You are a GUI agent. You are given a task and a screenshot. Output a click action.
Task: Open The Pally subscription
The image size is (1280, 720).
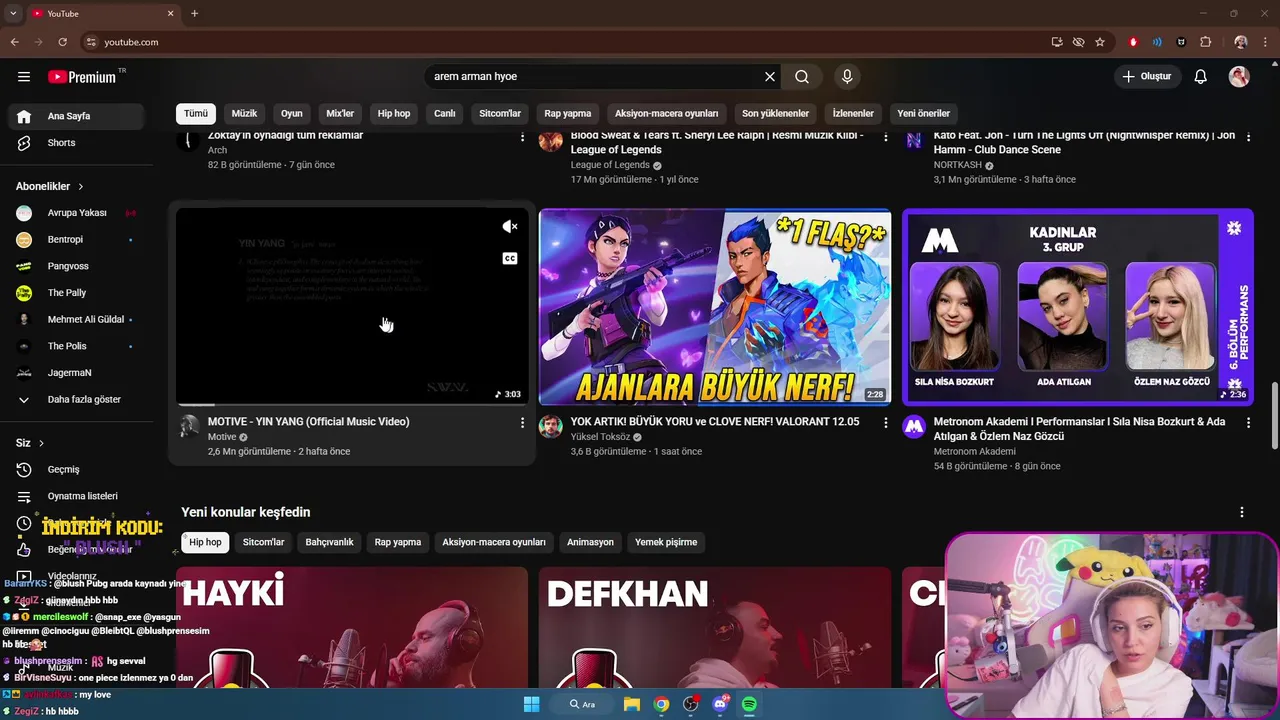click(x=76, y=293)
